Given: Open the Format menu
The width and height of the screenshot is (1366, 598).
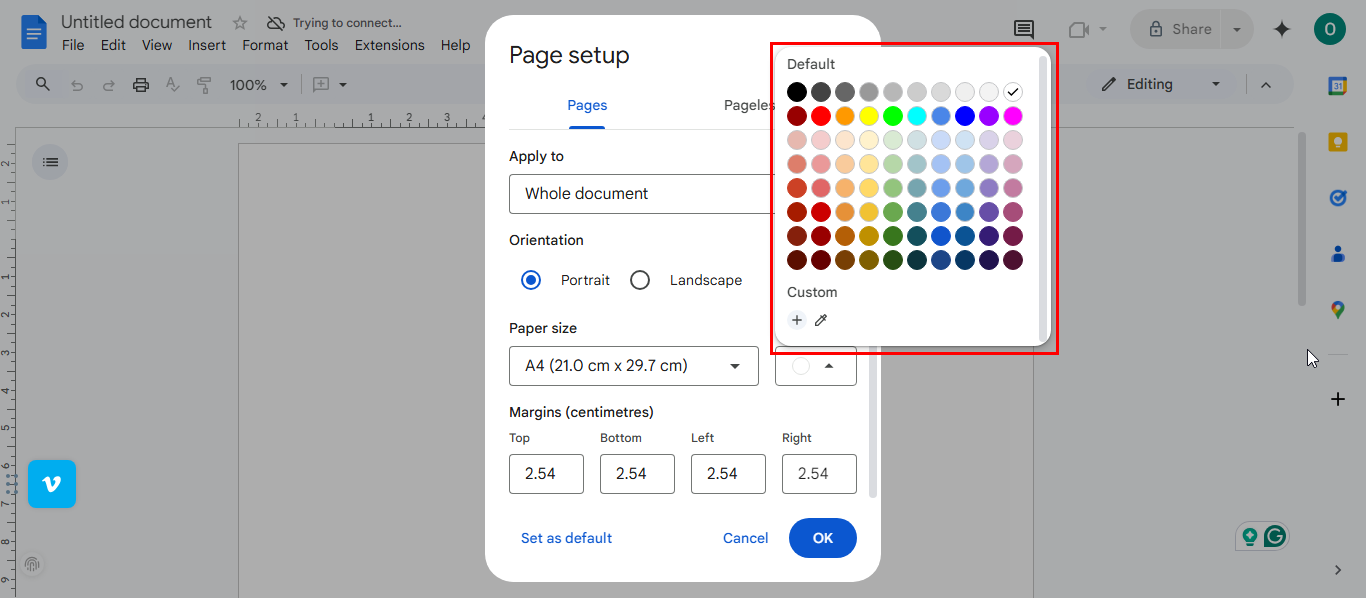Looking at the screenshot, I should click(264, 45).
